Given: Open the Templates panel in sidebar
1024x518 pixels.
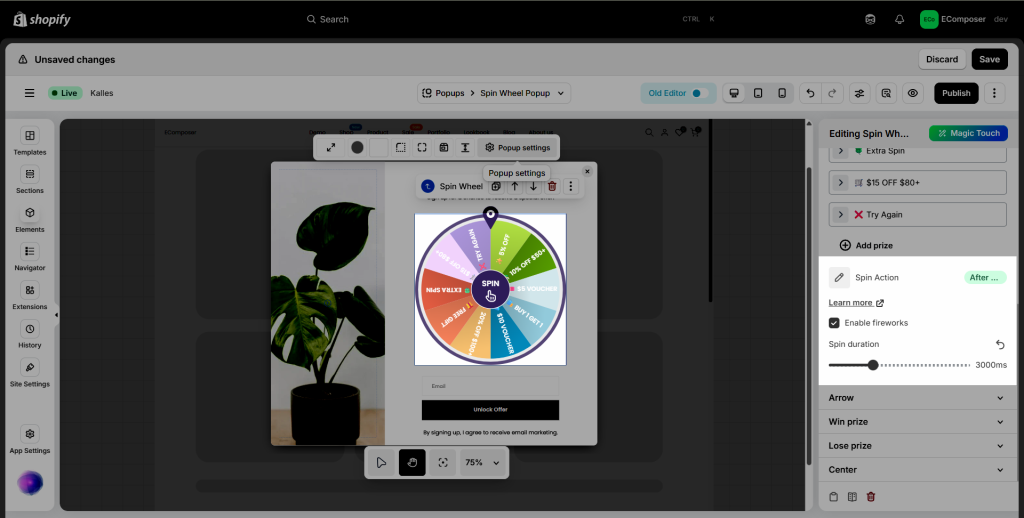Looking at the screenshot, I should (30, 141).
